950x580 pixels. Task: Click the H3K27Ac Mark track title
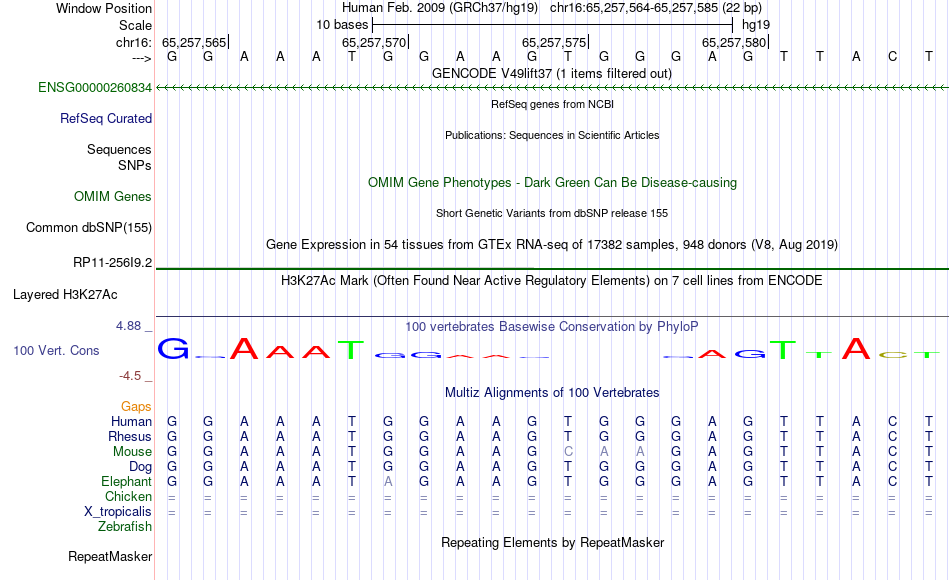click(552, 281)
